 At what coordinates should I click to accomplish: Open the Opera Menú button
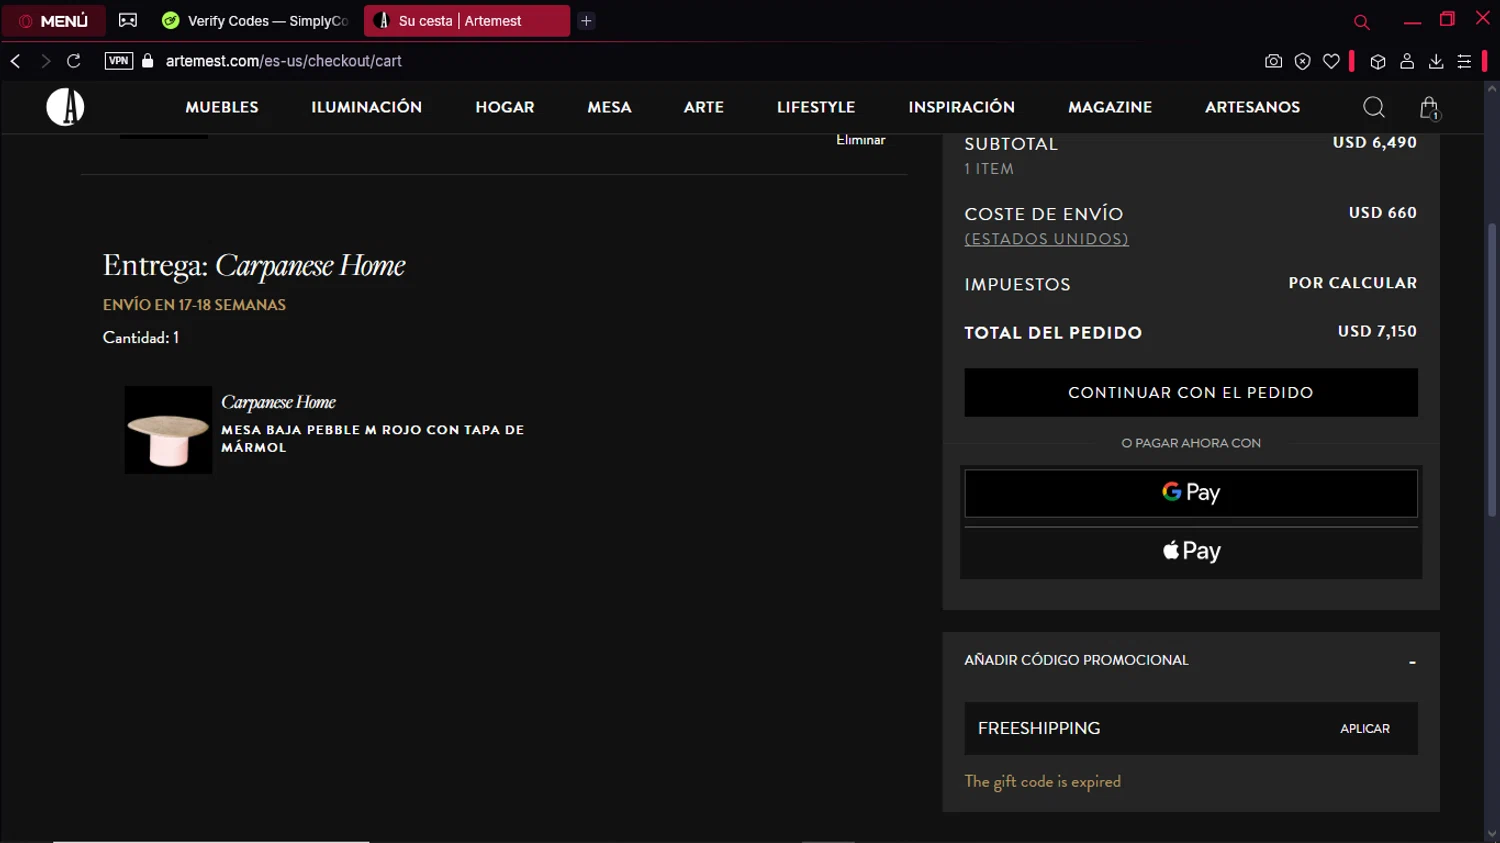coord(54,21)
